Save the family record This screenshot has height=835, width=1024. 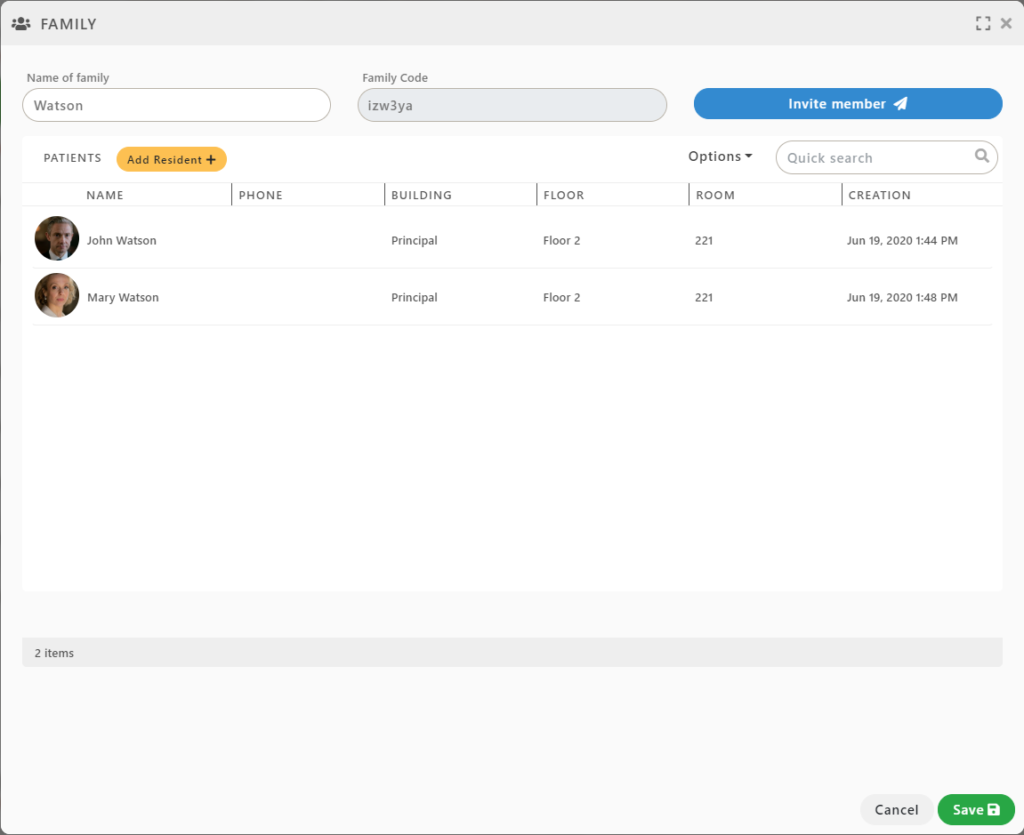coord(975,810)
